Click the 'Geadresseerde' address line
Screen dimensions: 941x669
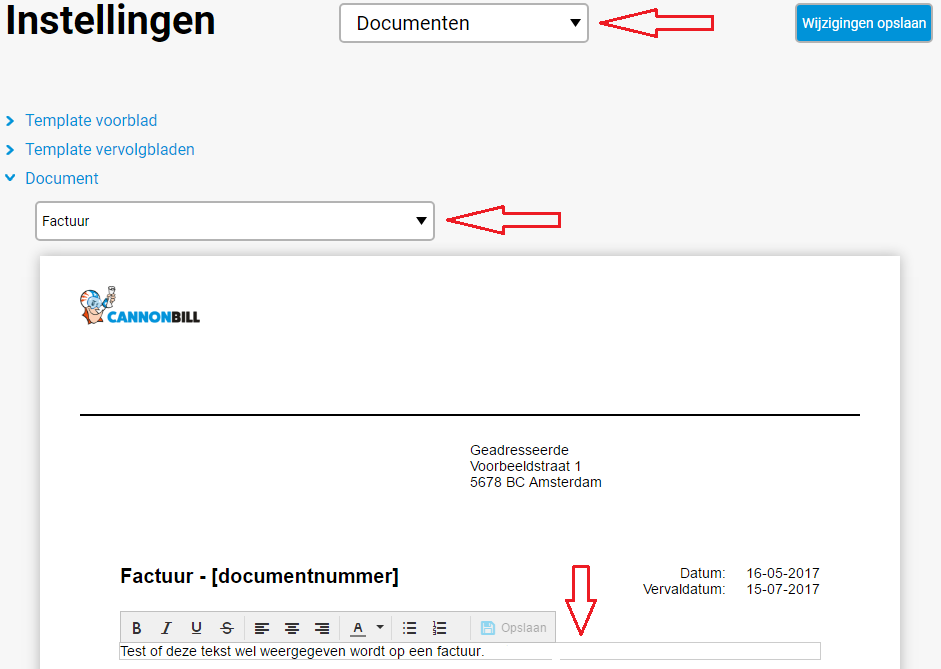(x=519, y=450)
